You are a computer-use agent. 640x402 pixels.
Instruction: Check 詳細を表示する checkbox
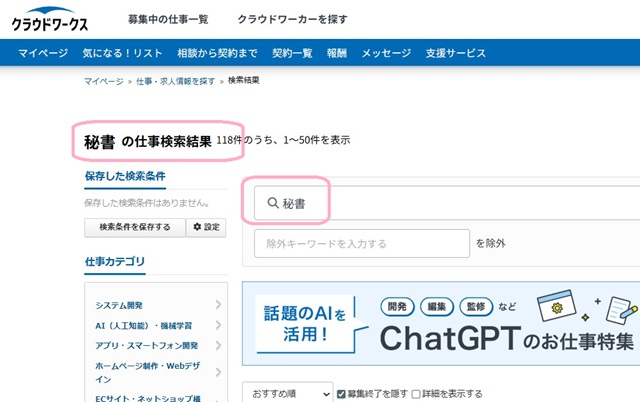click(x=416, y=394)
